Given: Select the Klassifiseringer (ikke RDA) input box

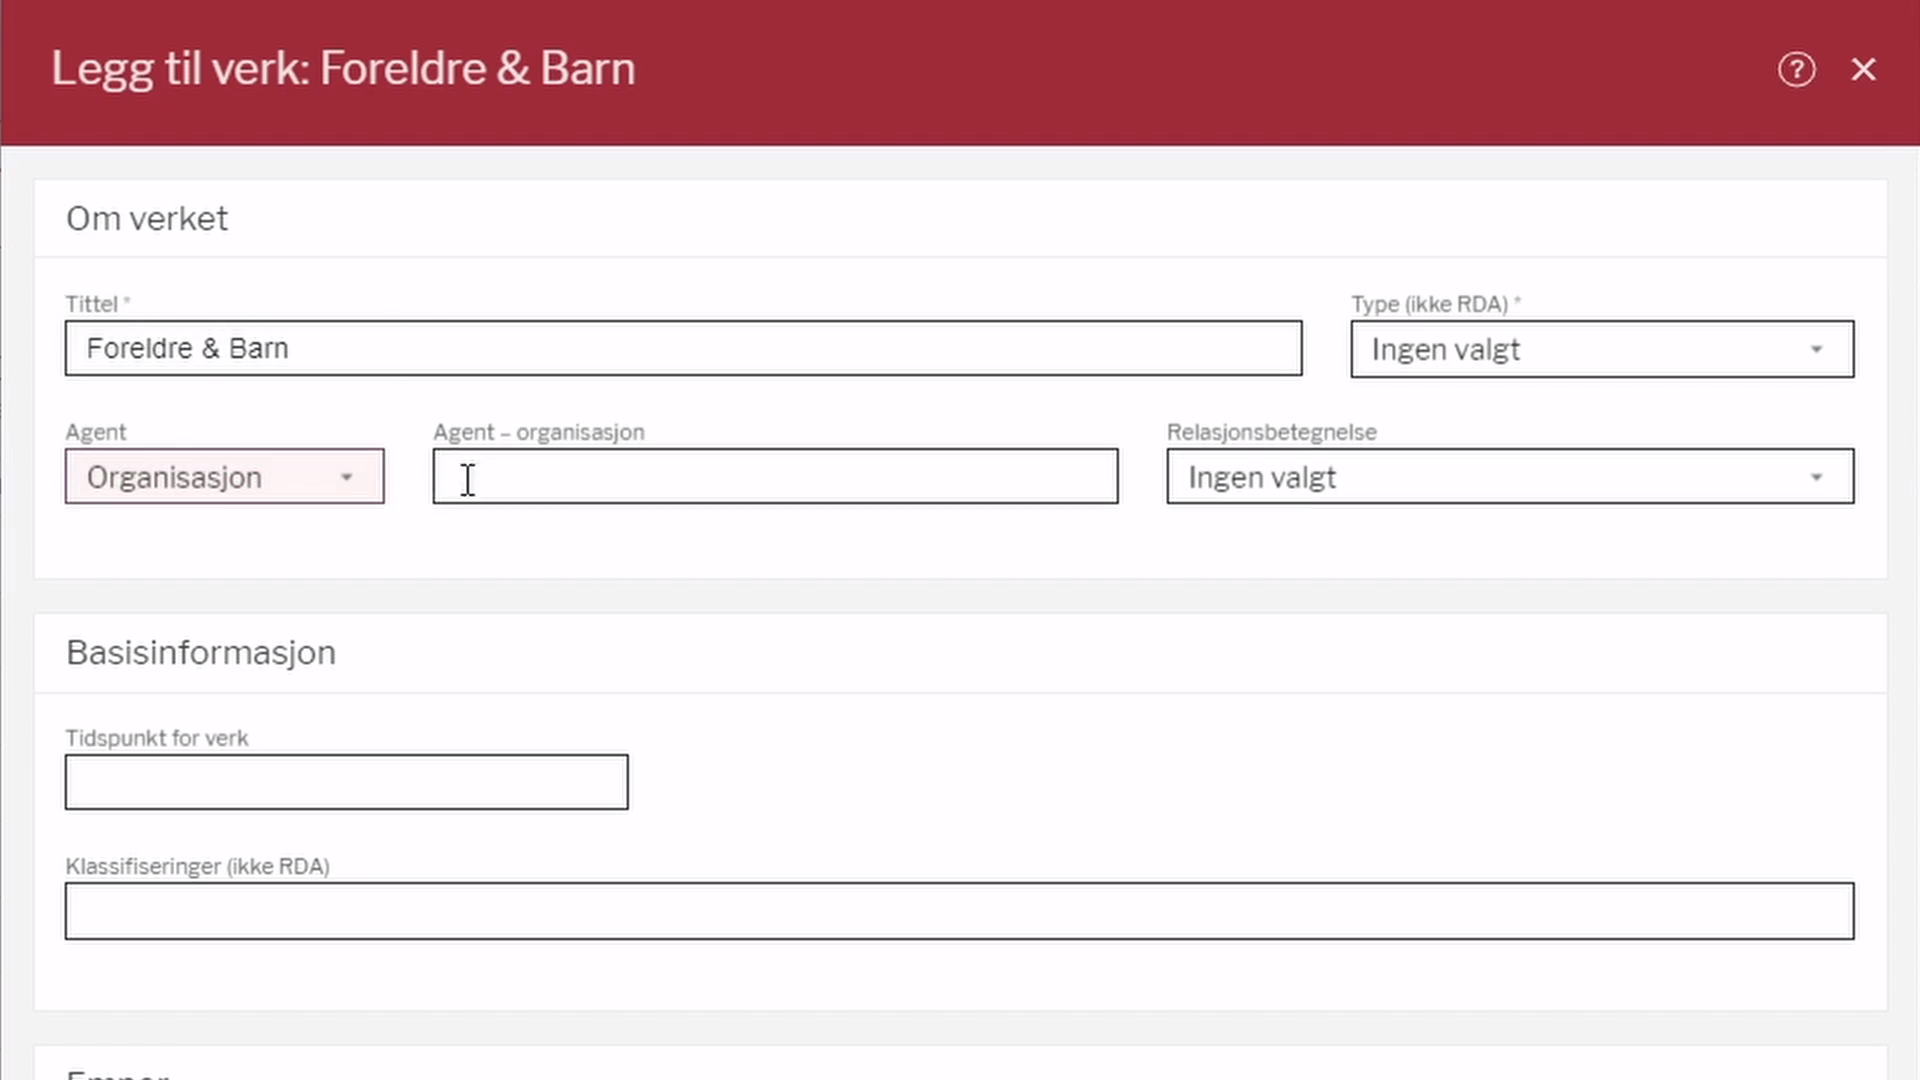Looking at the screenshot, I should (959, 911).
